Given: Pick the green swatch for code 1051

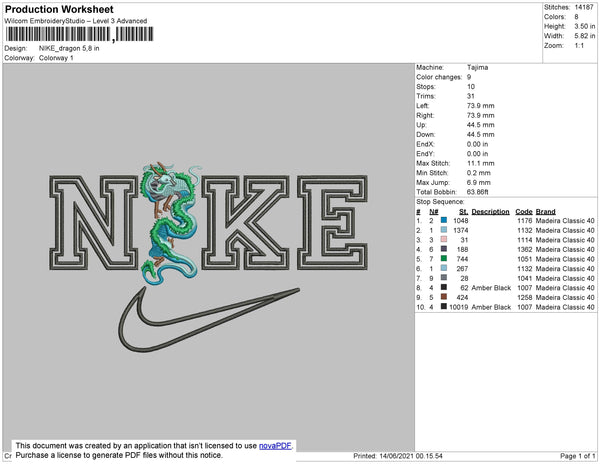Looking at the screenshot, I should [x=444, y=259].
